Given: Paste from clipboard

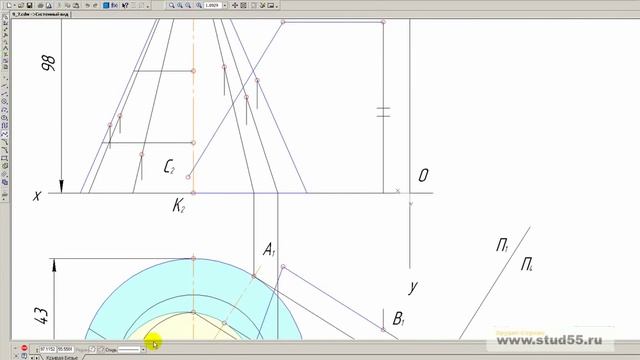Looking at the screenshot, I should (76, 5).
